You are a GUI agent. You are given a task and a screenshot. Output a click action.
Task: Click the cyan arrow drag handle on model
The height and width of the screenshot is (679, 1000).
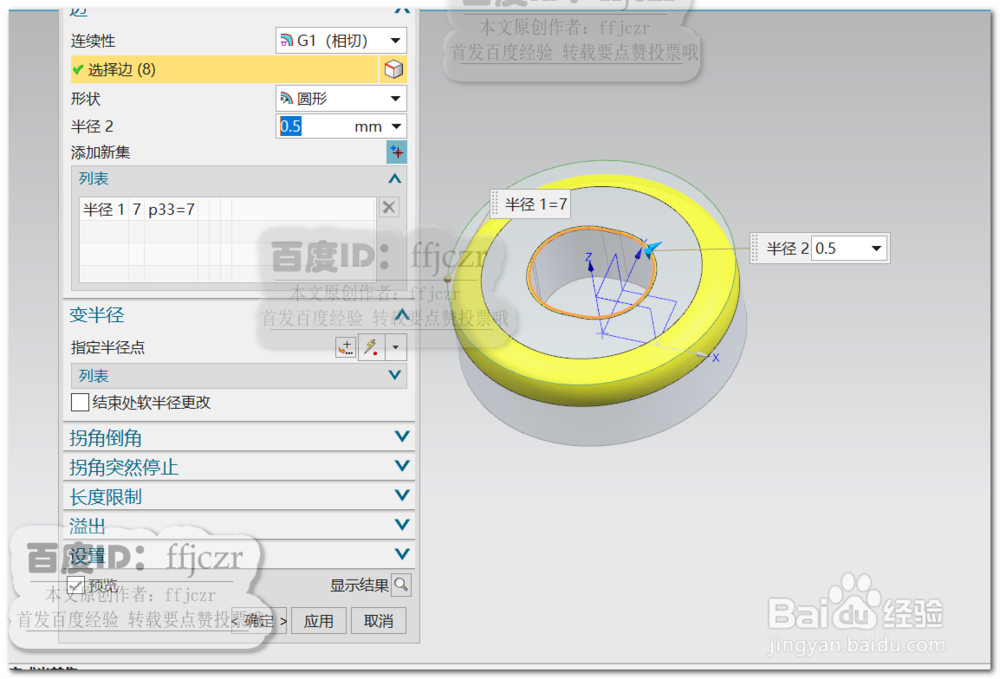pyautogui.click(x=652, y=248)
